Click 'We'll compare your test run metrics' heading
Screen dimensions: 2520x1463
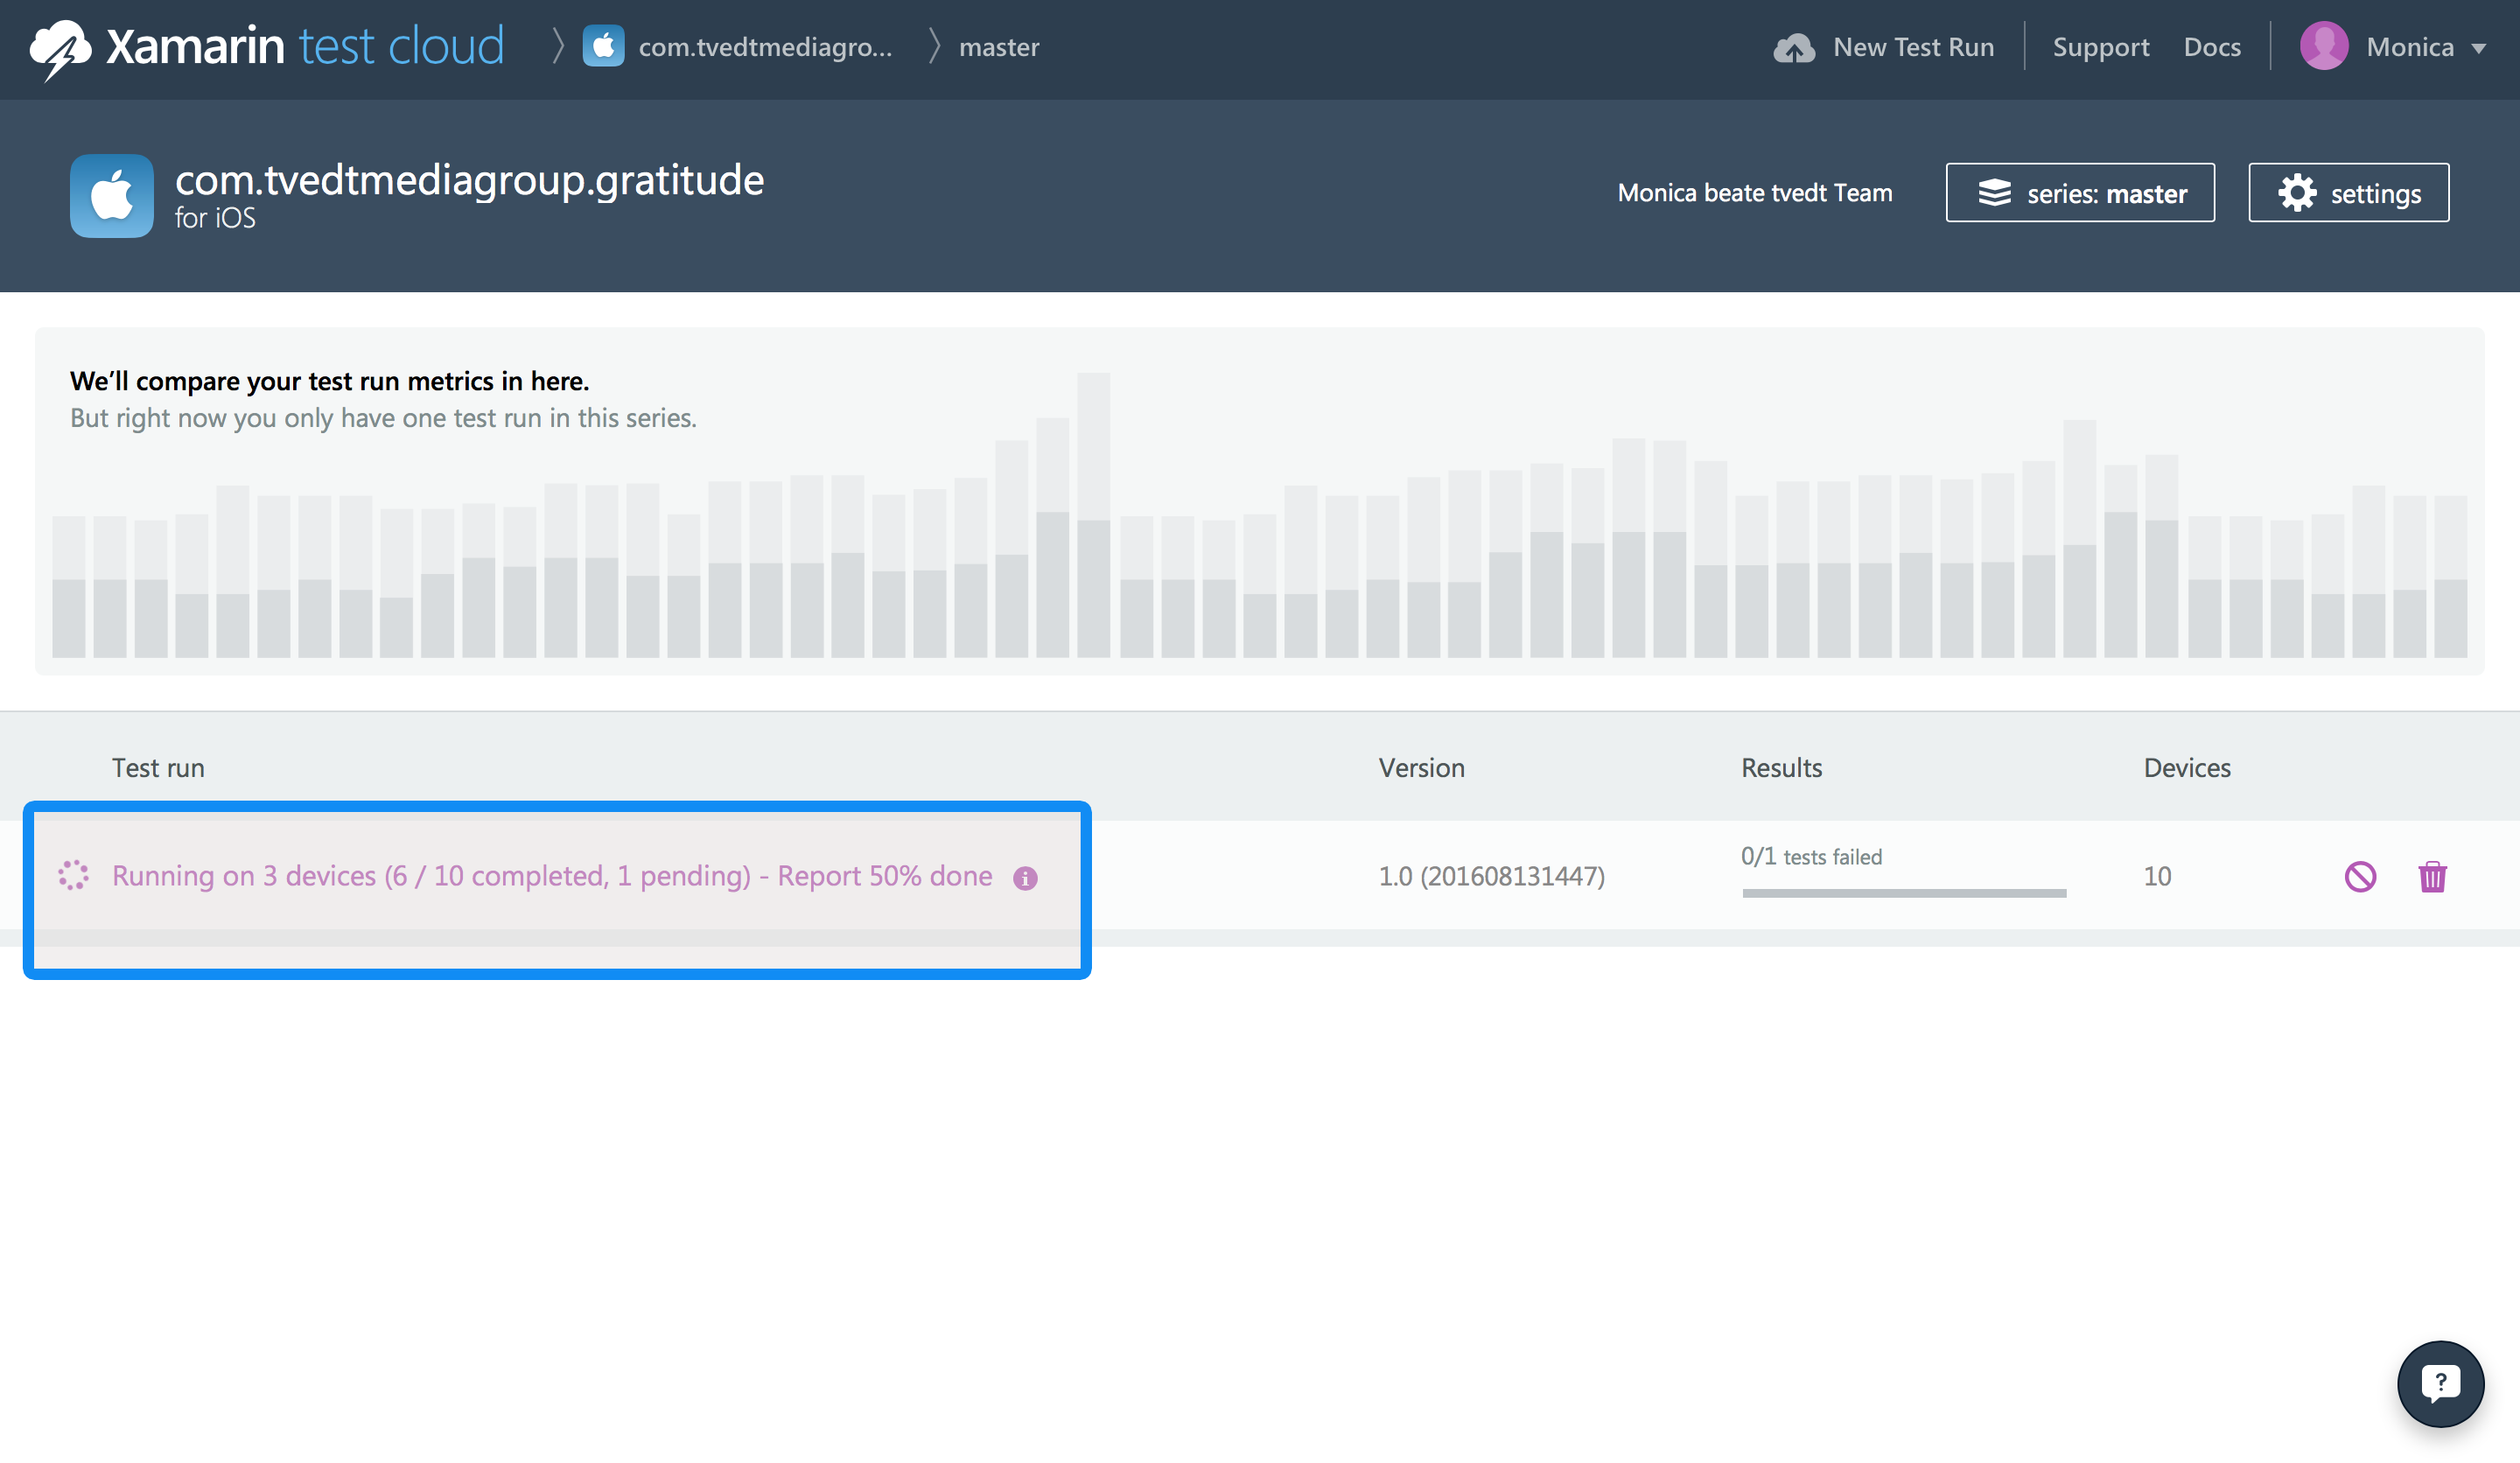pyautogui.click(x=329, y=381)
